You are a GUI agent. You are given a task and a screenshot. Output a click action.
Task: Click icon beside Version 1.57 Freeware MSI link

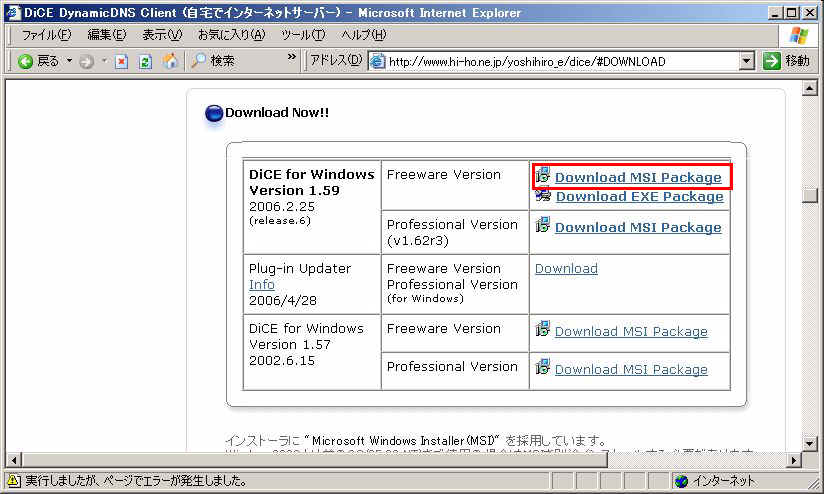click(x=543, y=330)
